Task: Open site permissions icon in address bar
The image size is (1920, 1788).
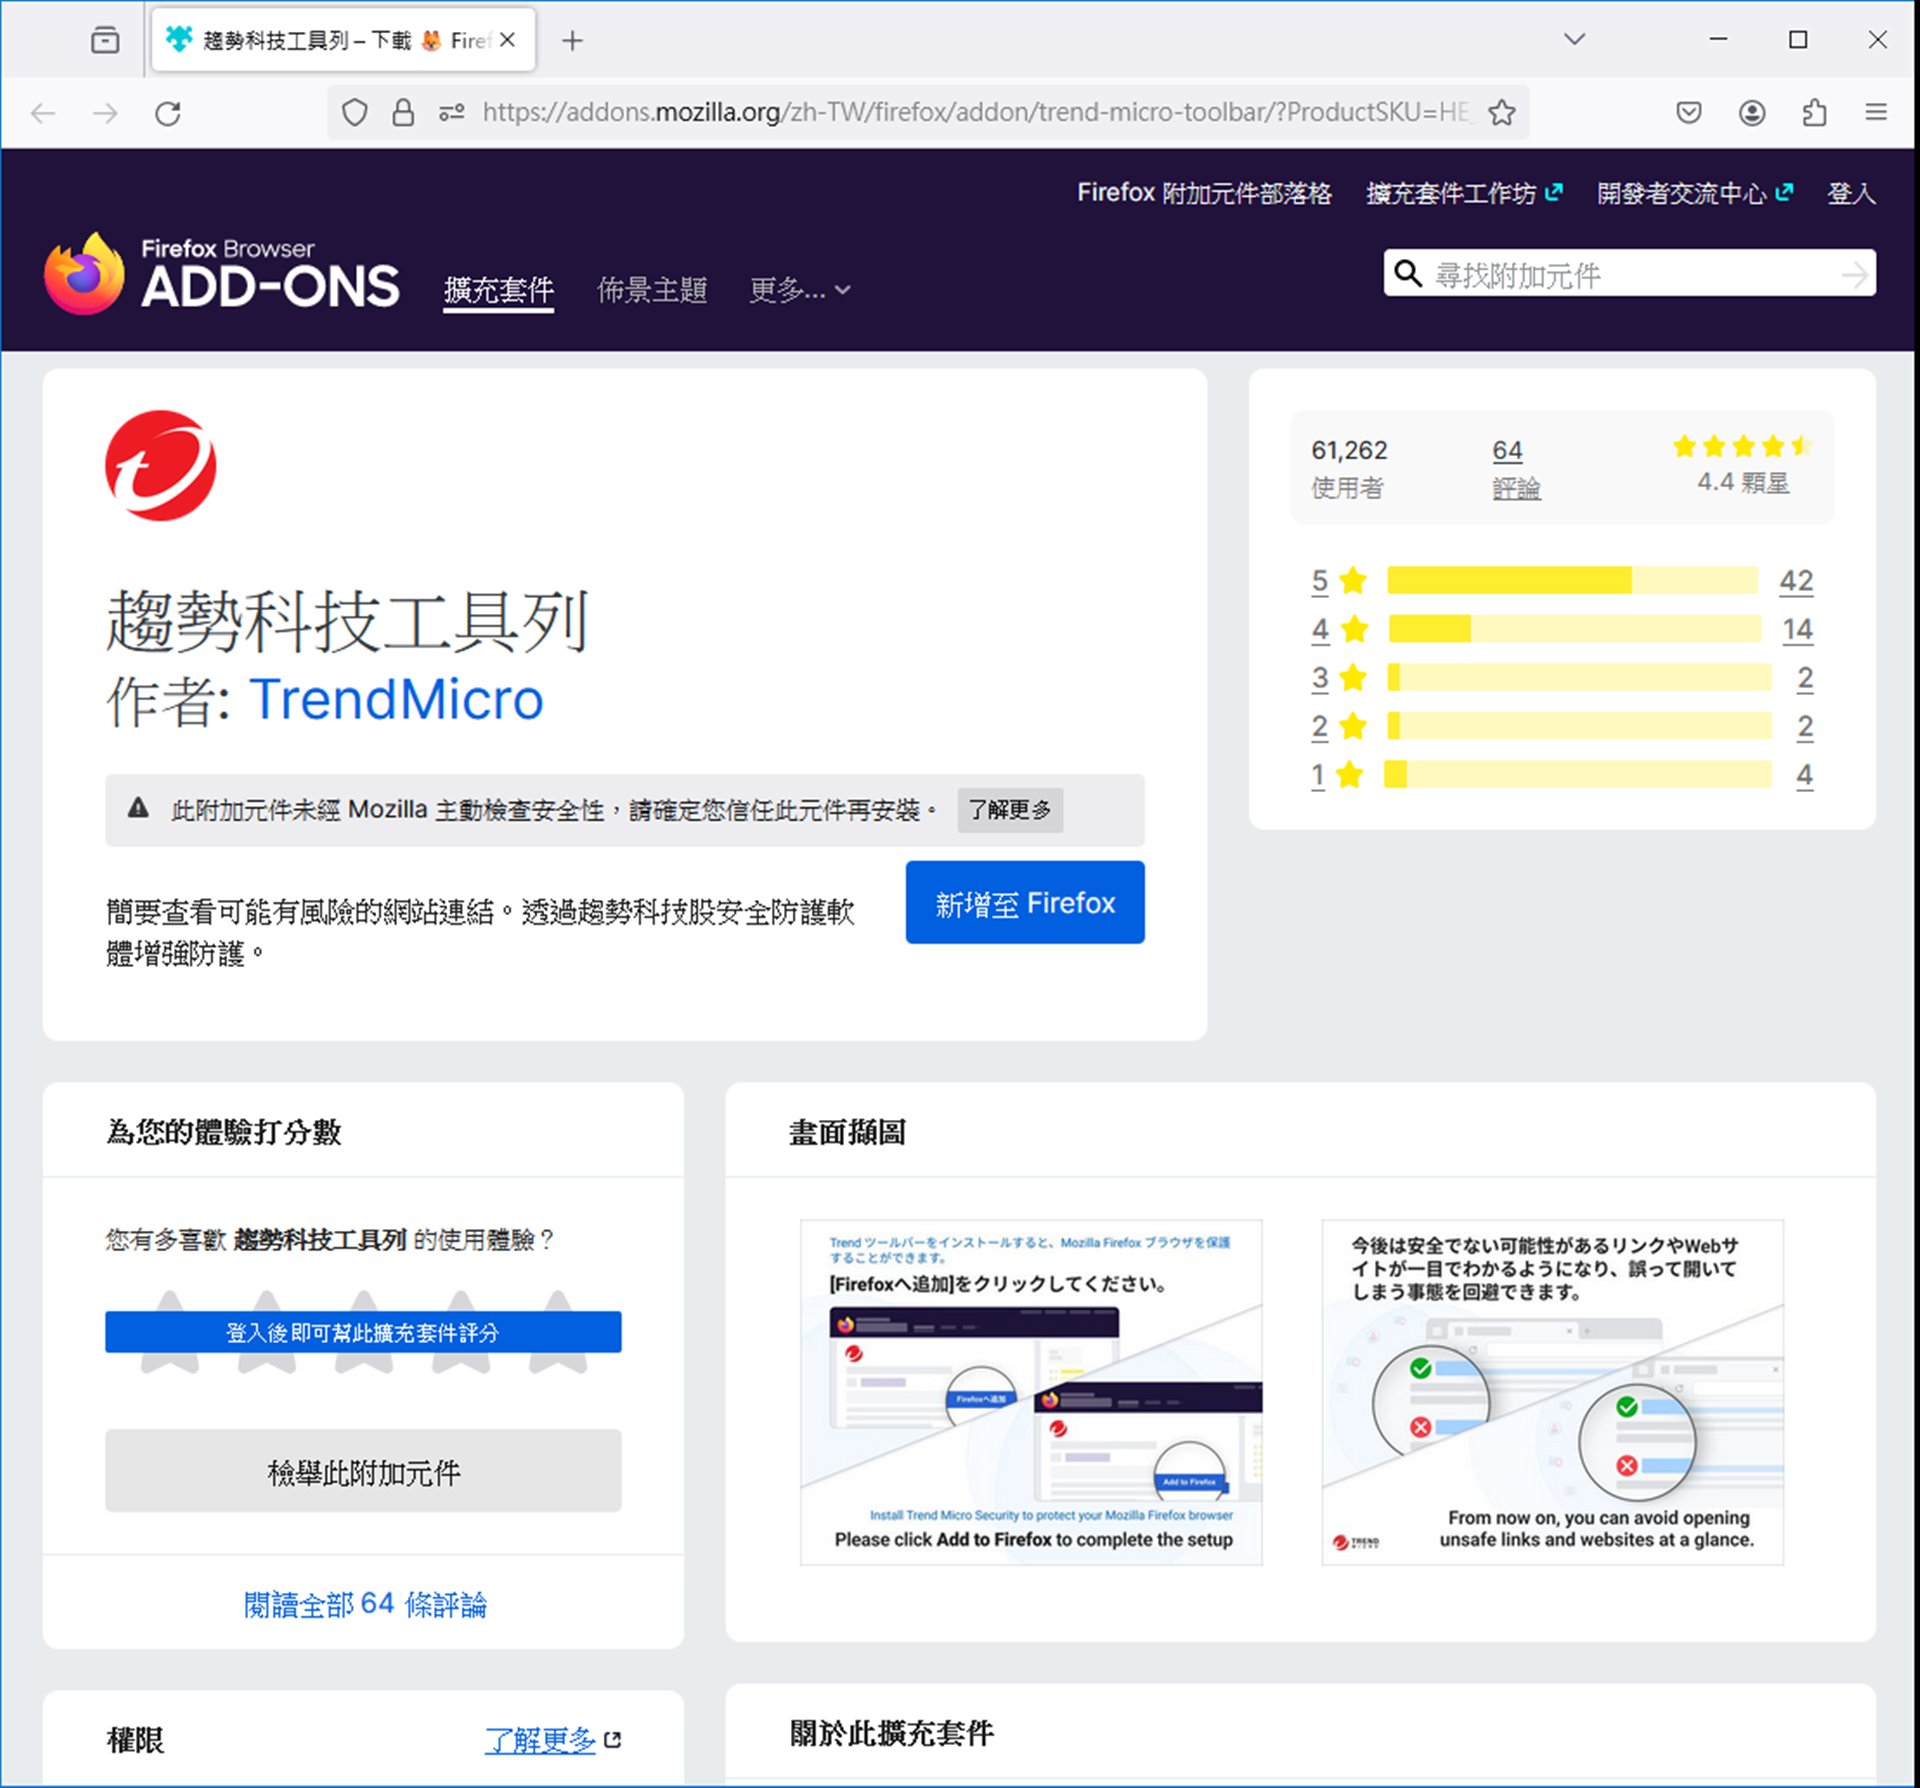Action: 452,113
